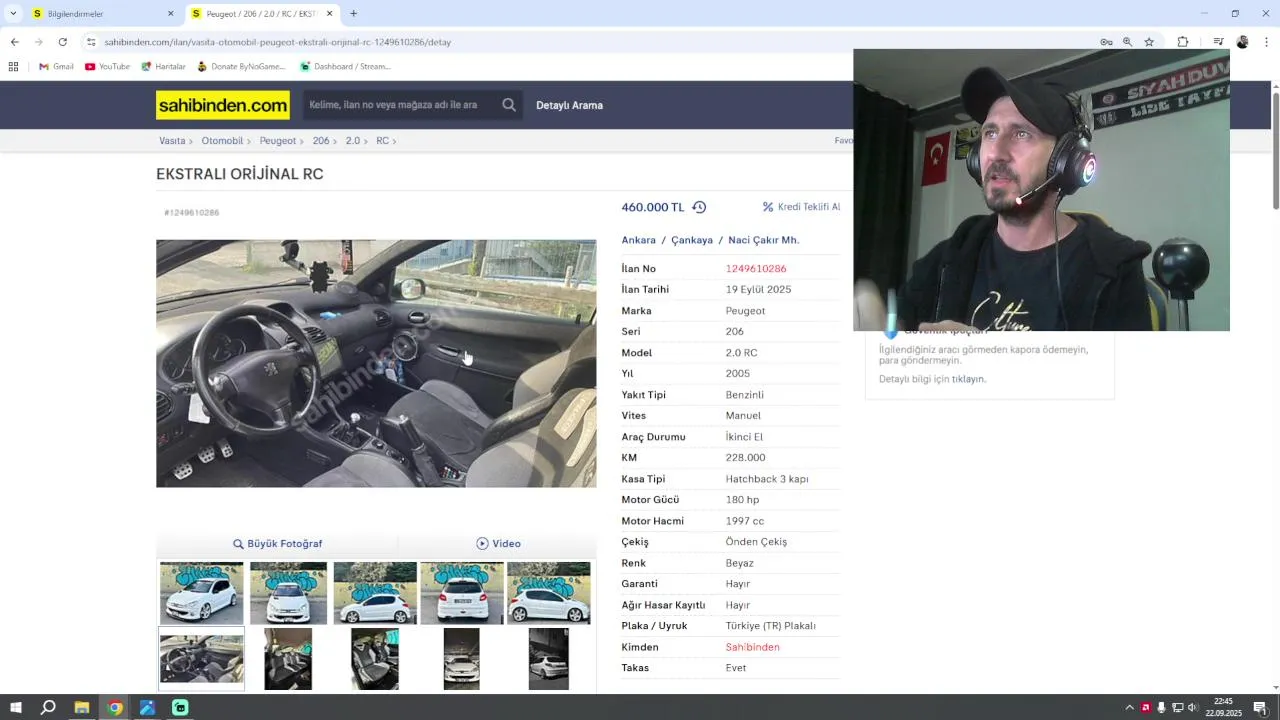Image resolution: width=1280 pixels, height=720 pixels.
Task: Select the second thumbnail showing car front
Action: [x=288, y=593]
